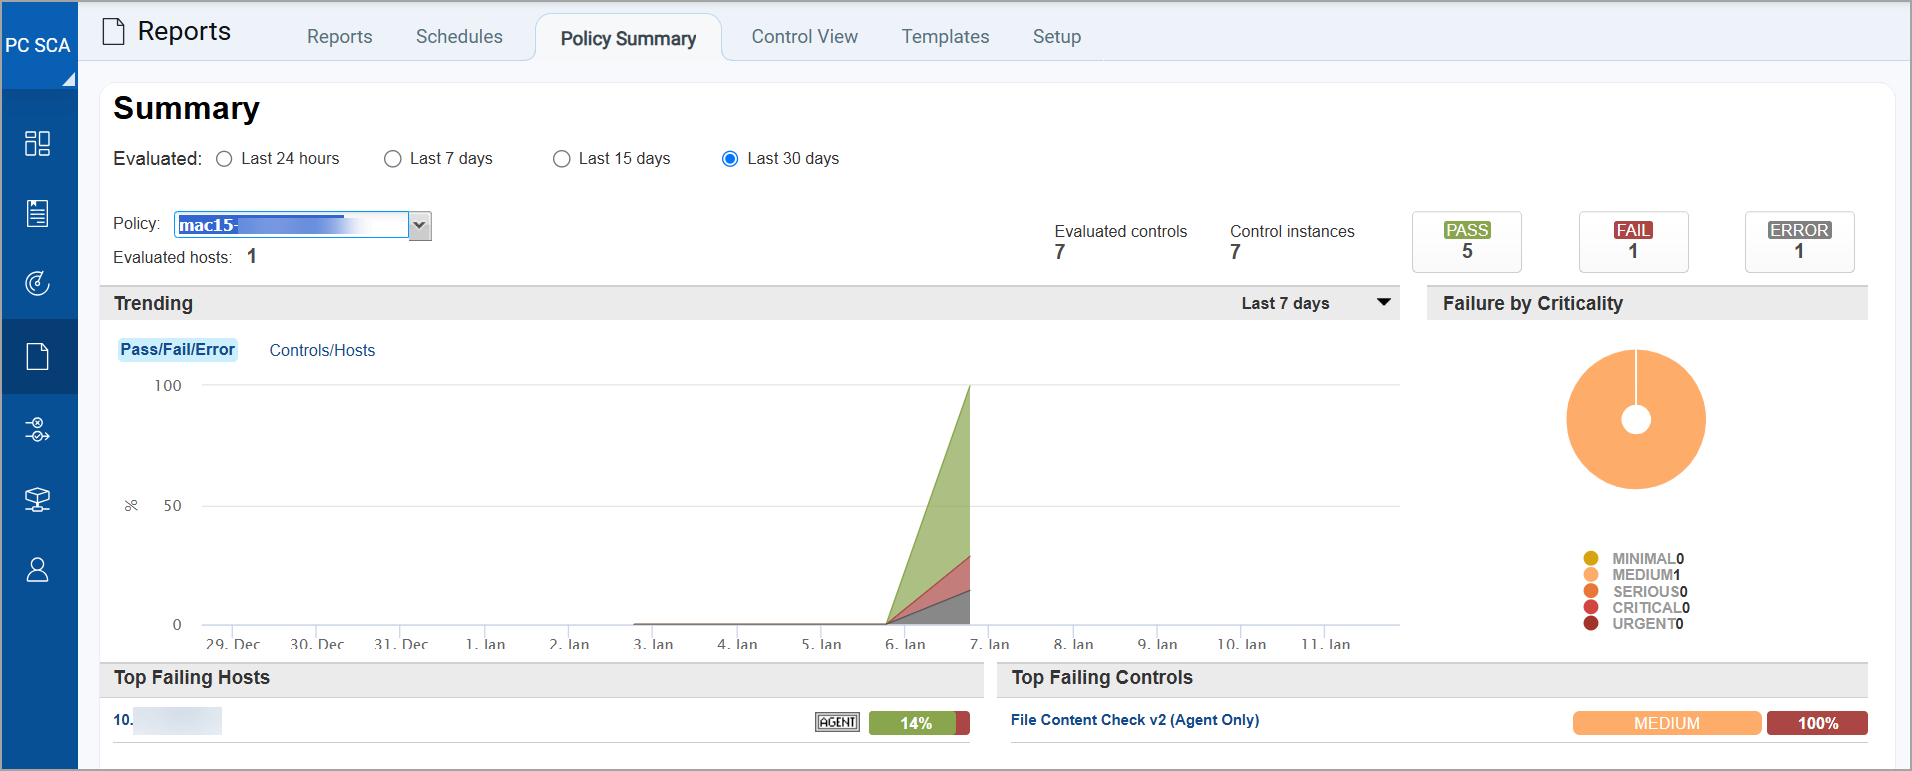Select the Last 24 hours radio button

tap(225, 159)
